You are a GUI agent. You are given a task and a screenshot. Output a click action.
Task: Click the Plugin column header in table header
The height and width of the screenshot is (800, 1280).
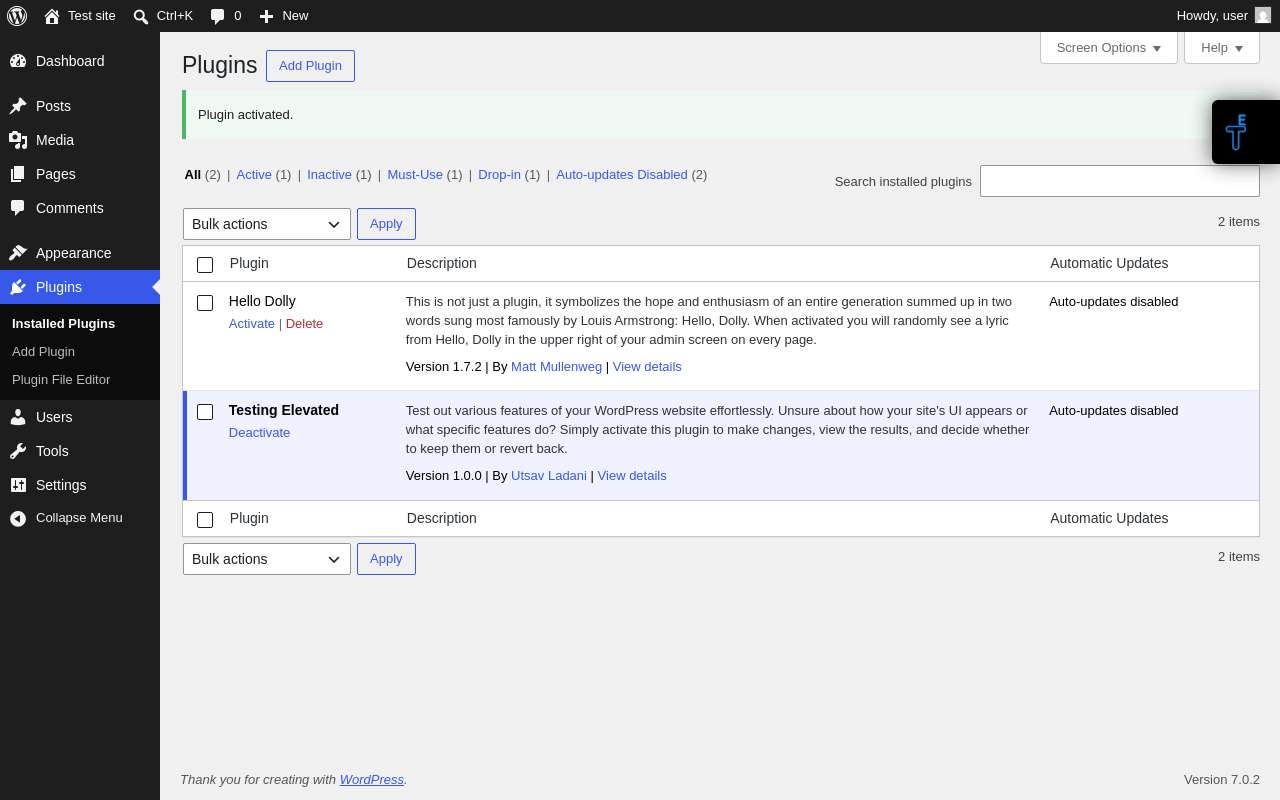point(249,263)
